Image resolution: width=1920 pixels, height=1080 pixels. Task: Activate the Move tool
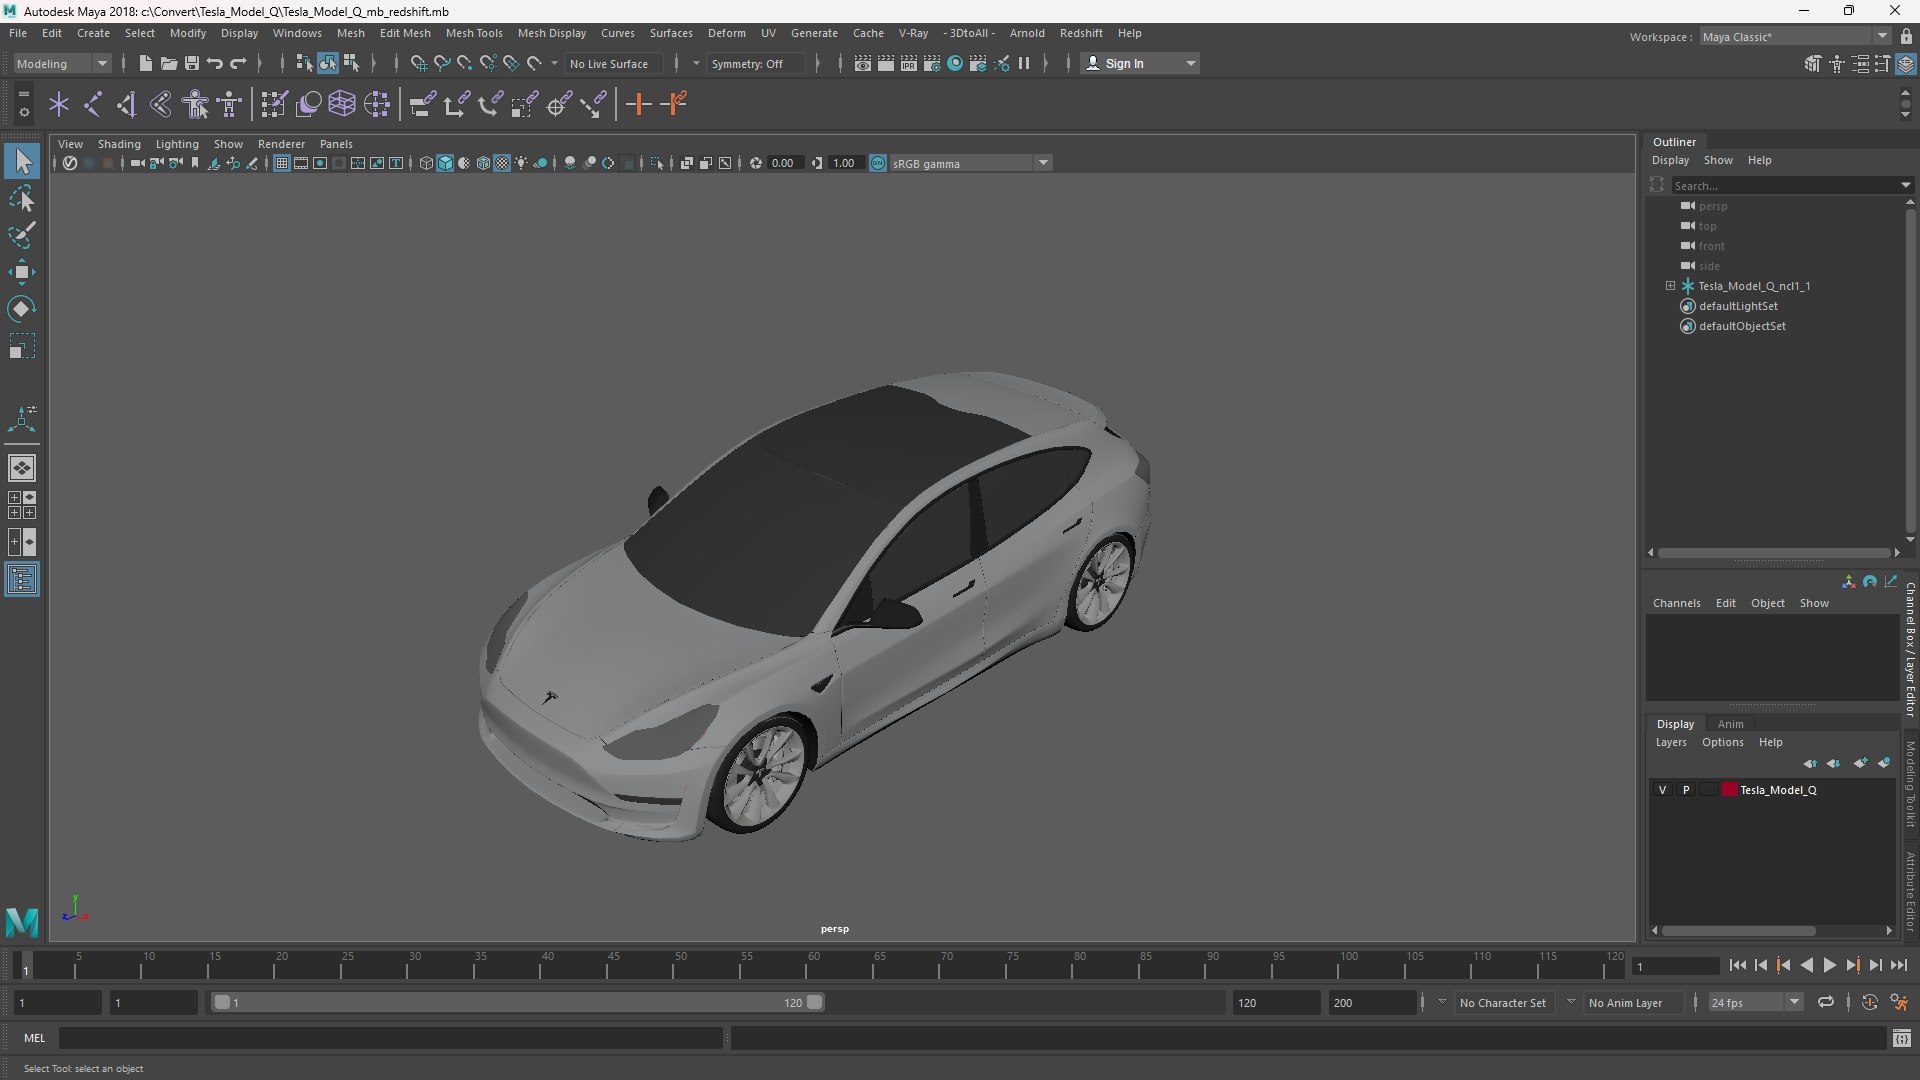pyautogui.click(x=22, y=272)
